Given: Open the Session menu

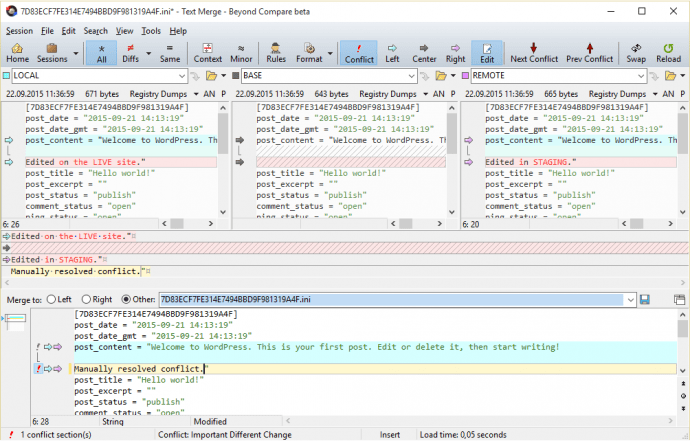Looking at the screenshot, I should click(x=19, y=31).
